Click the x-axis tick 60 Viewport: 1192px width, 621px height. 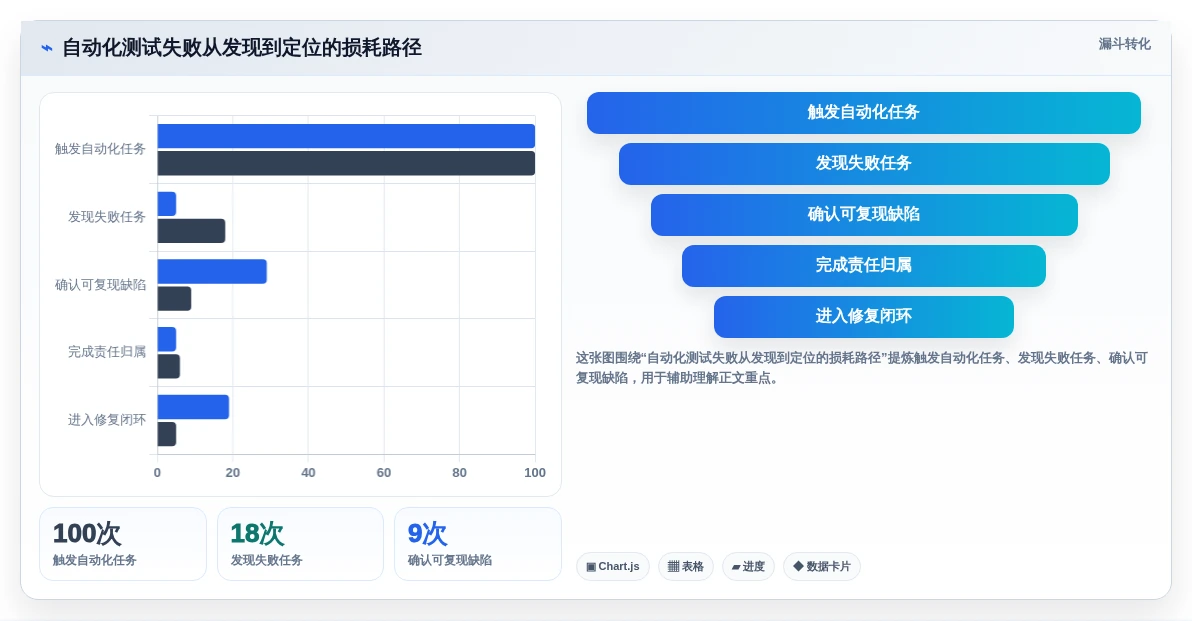click(384, 473)
